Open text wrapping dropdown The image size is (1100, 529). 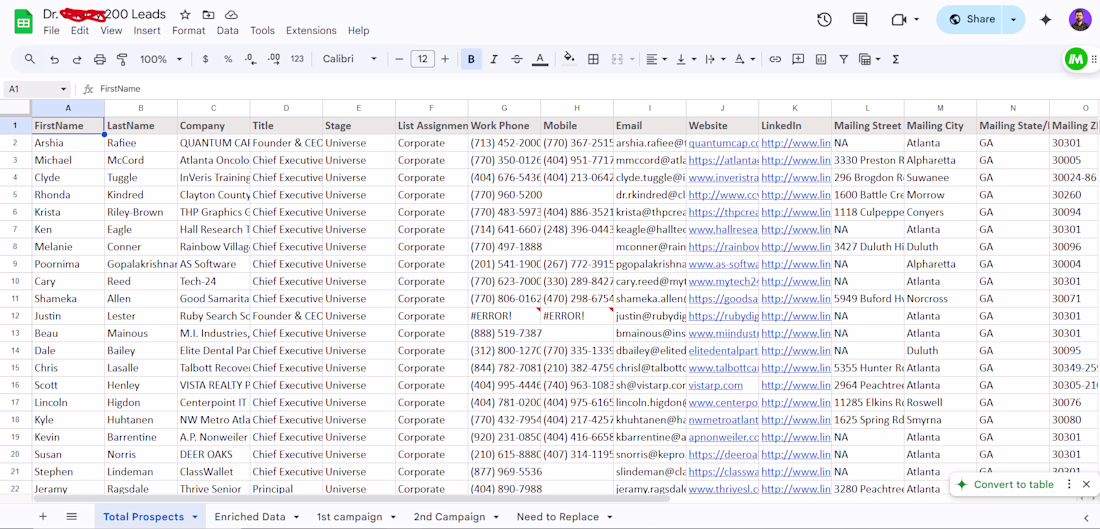click(x=715, y=60)
